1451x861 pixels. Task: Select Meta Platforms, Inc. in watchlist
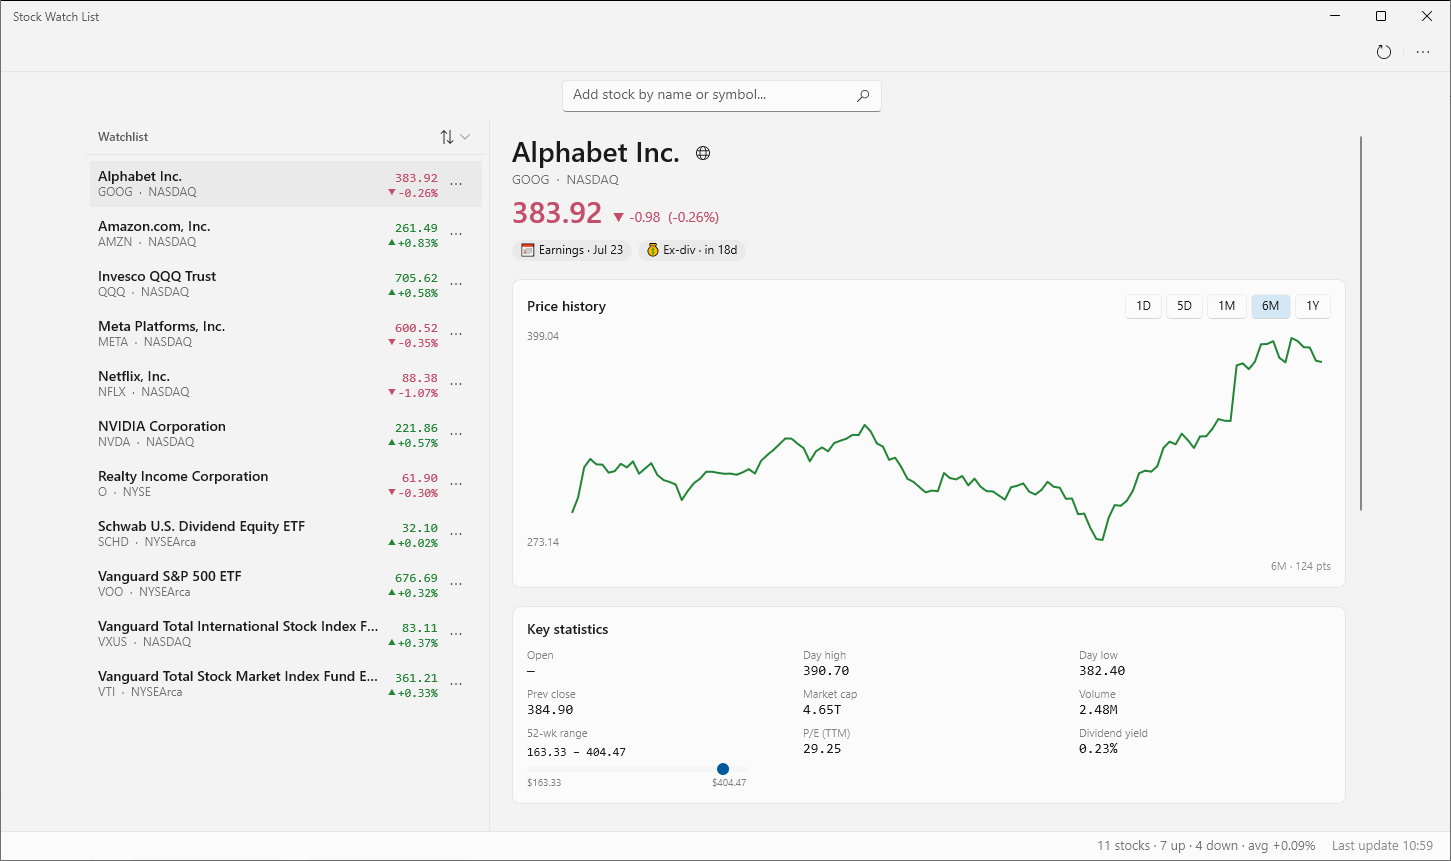(286, 334)
